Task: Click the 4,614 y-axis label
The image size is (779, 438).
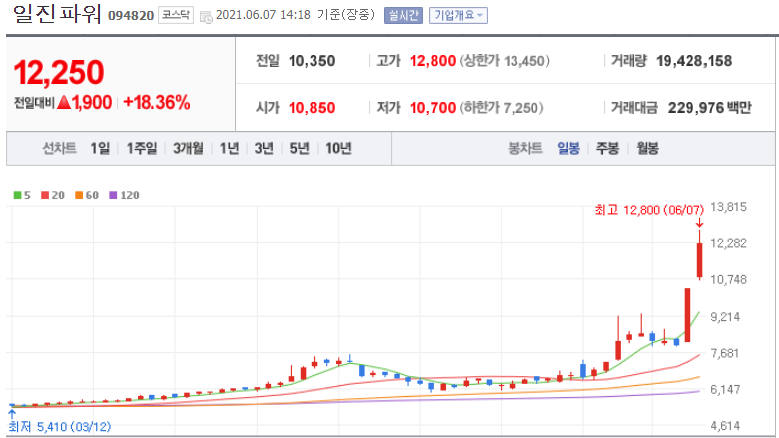Action: tap(725, 426)
